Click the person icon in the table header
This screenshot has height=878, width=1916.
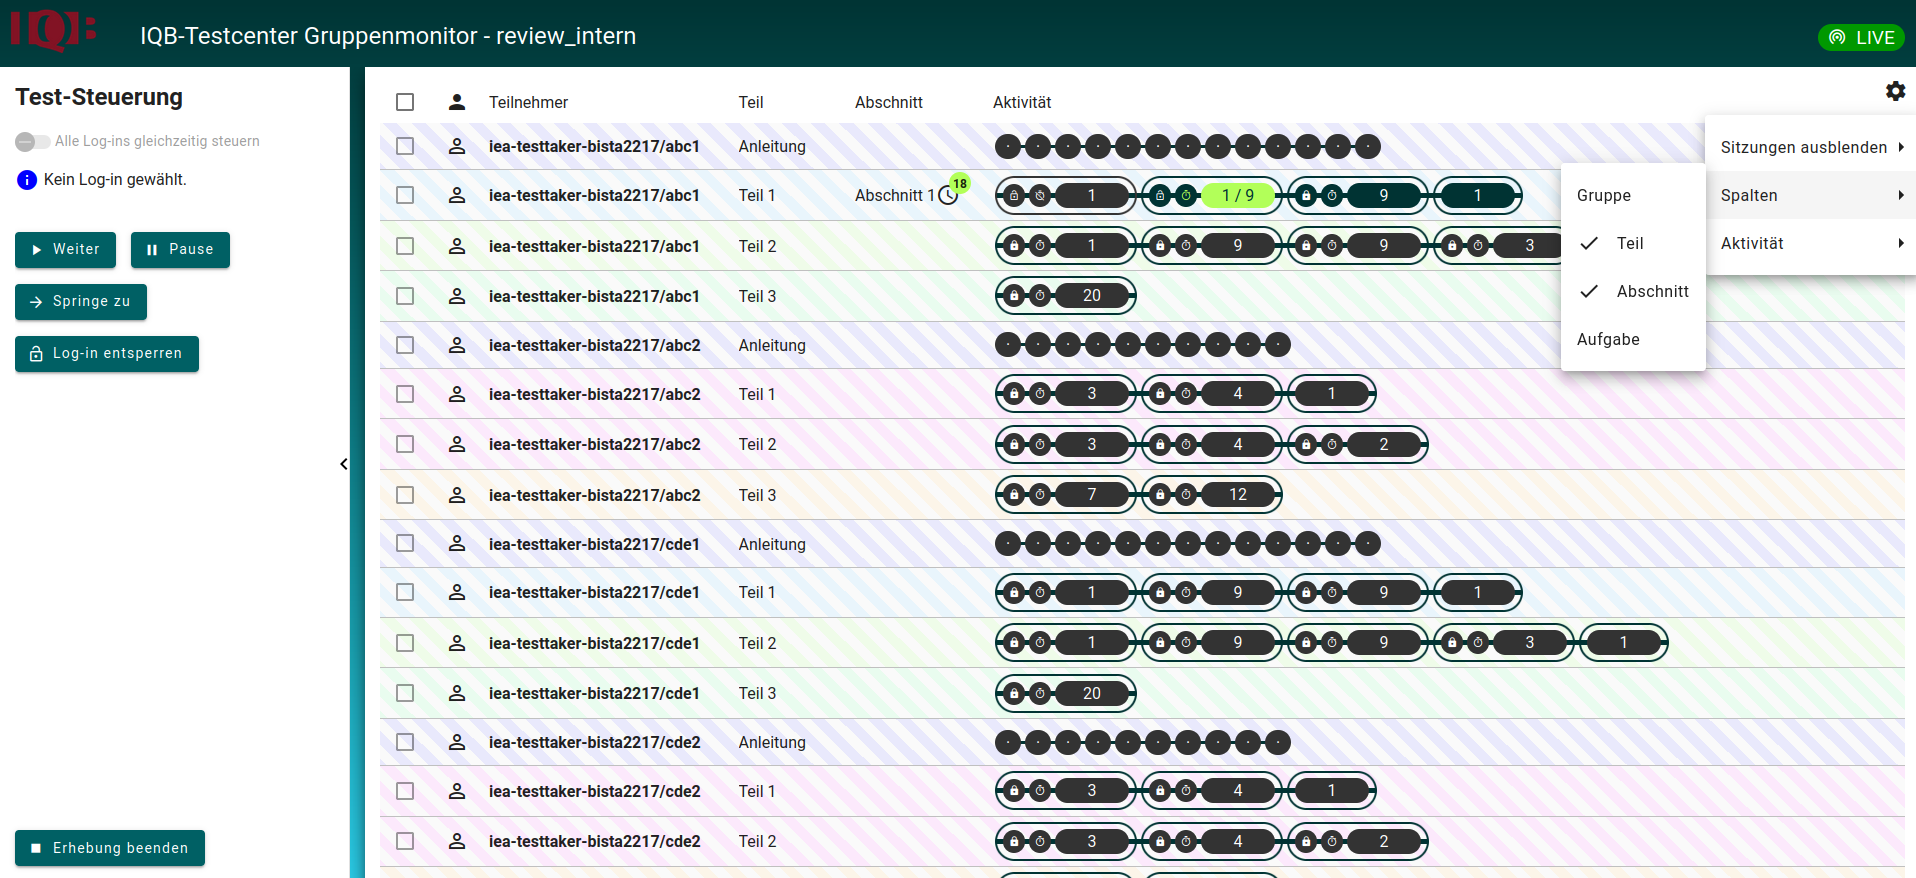tap(457, 102)
